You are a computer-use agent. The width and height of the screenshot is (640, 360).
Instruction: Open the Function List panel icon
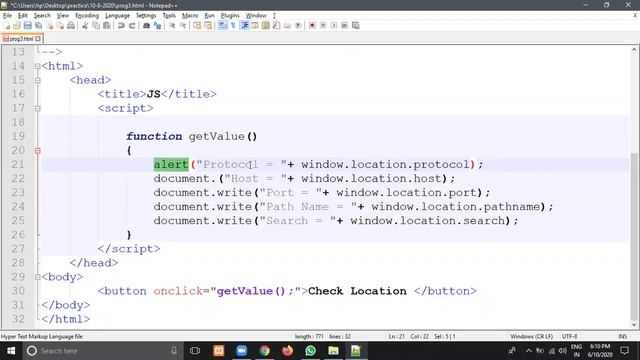[x=276, y=25]
